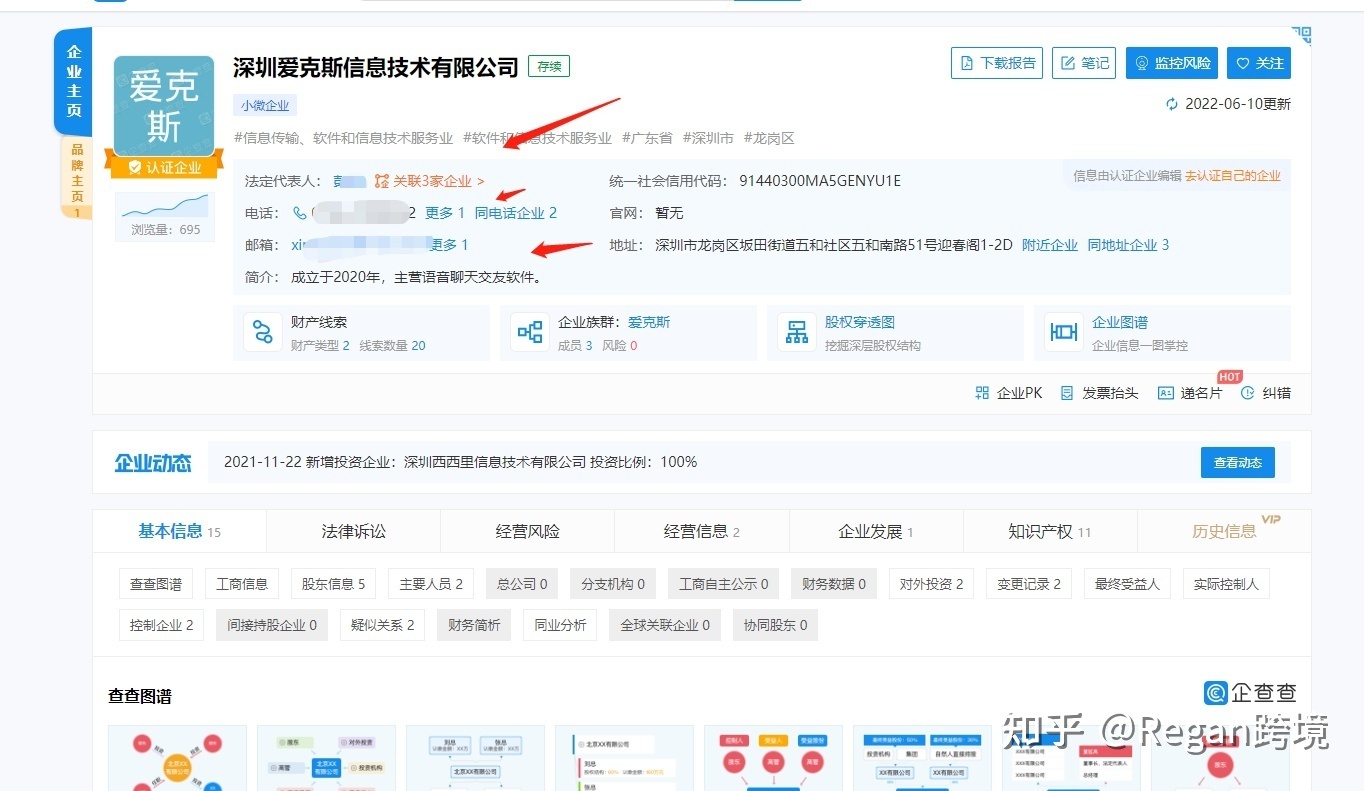Select the 全球关联企业 0 chip

(665, 626)
